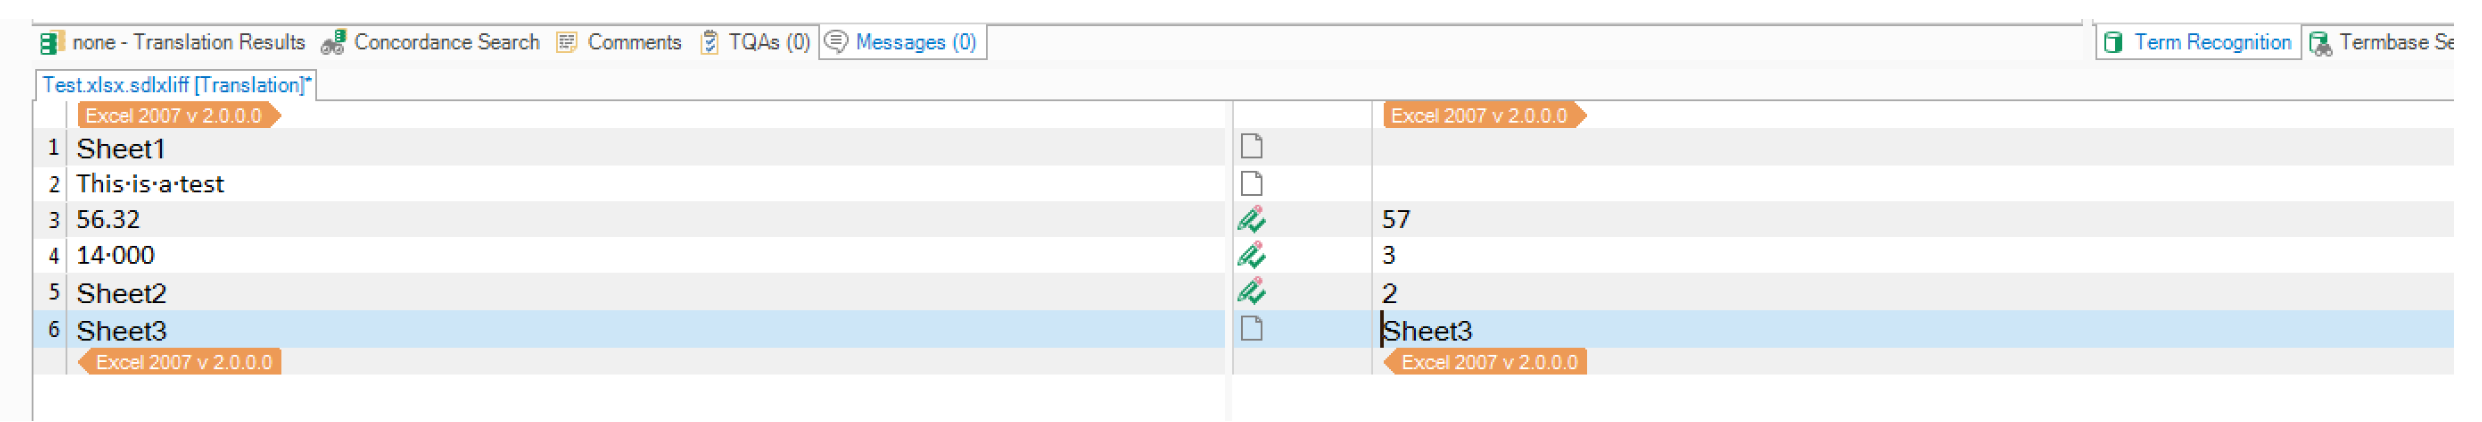Viewport: 2482px width, 422px height.
Task: Click the Translation Results panel icon
Action: click(51, 43)
